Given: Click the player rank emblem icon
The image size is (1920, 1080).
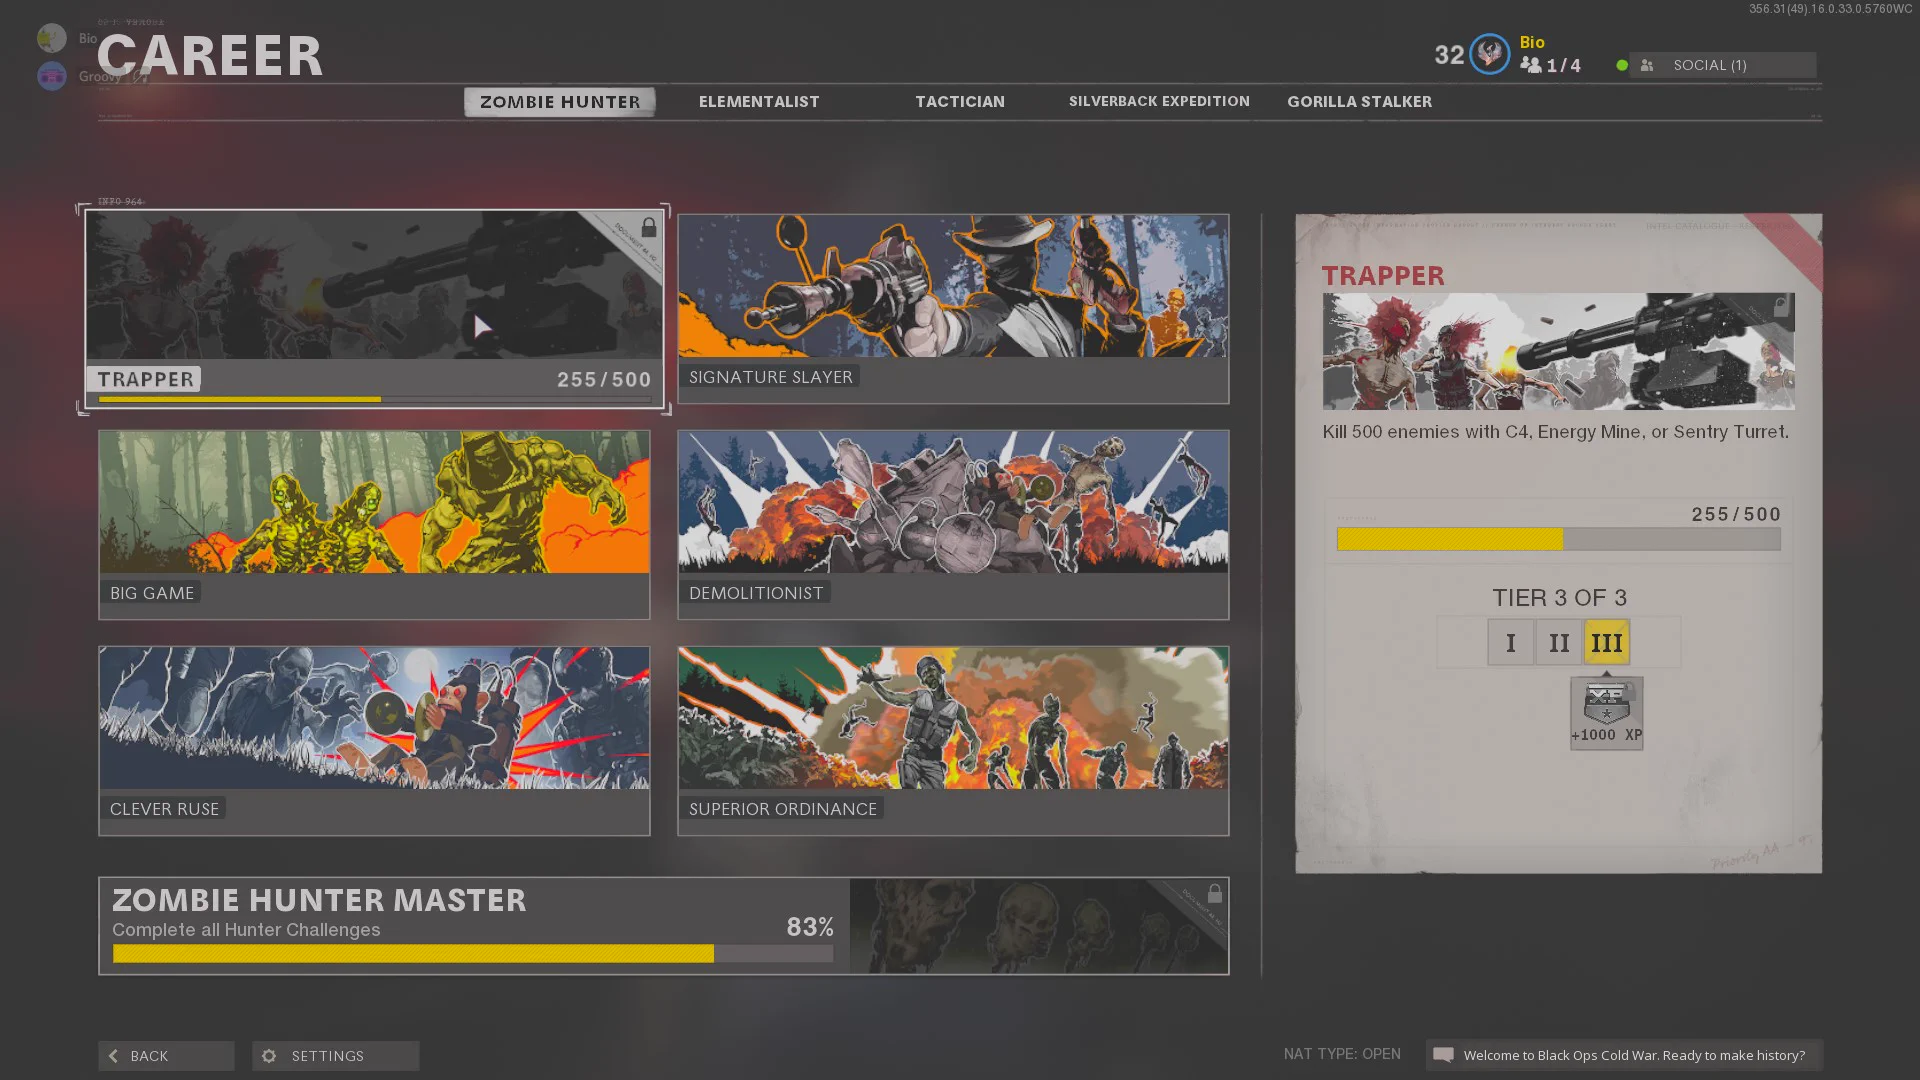Looking at the screenshot, I should coord(1489,55).
